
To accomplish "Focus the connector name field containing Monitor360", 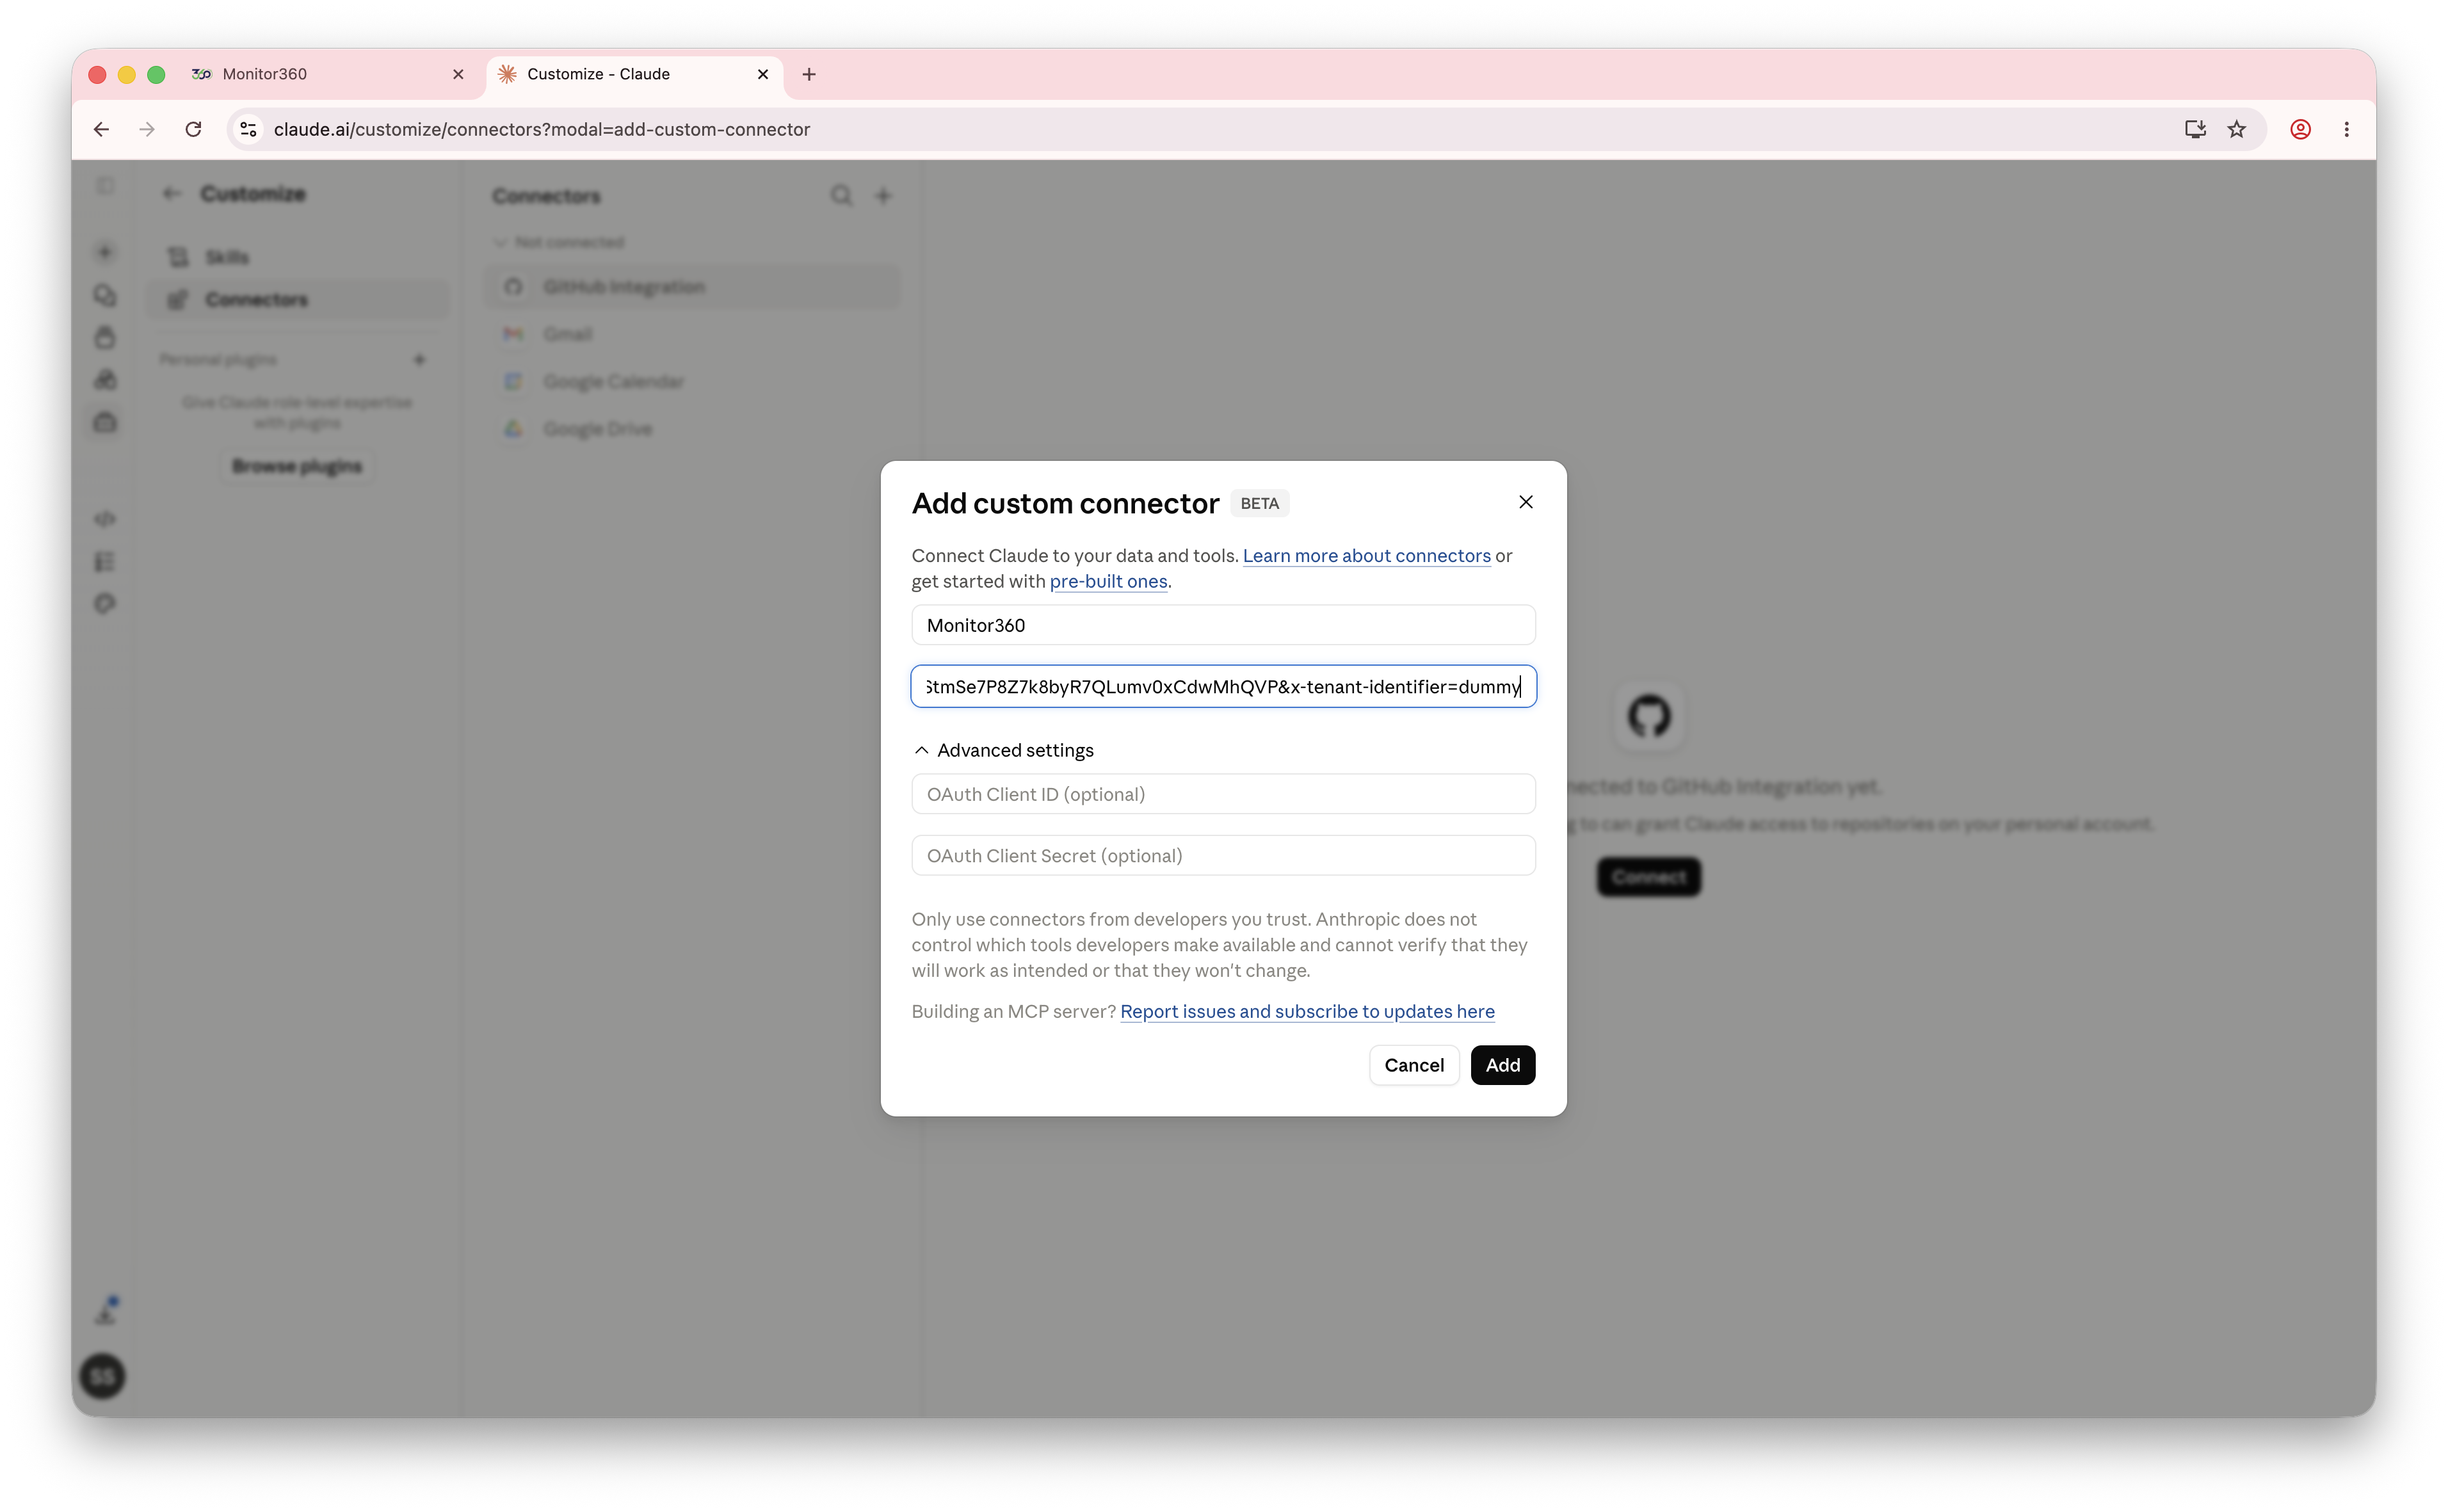I will tap(1223, 625).
